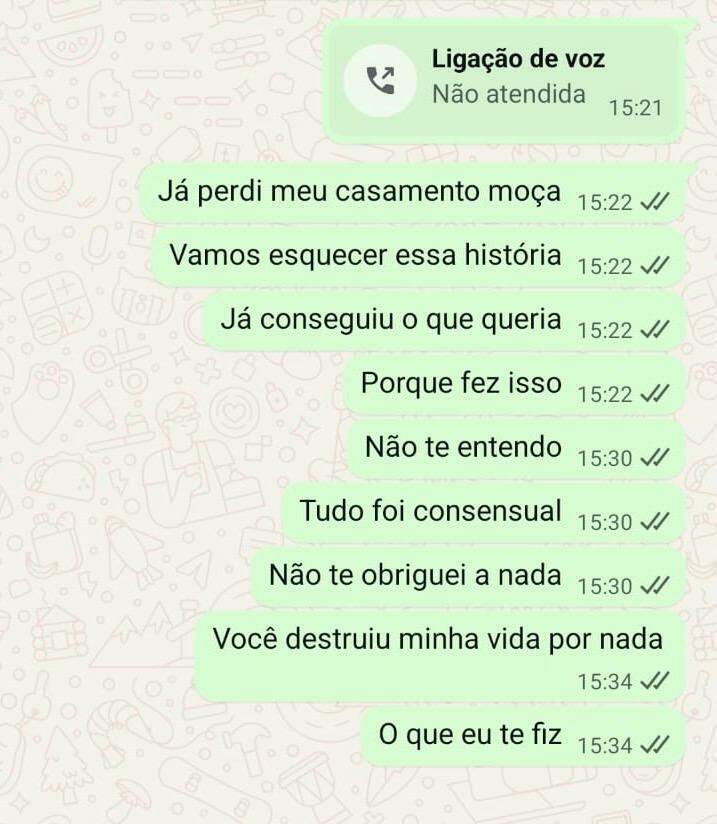This screenshot has height=824, width=717.
Task: Select message 'Não te obriguei a nada'
Action: click(468, 577)
